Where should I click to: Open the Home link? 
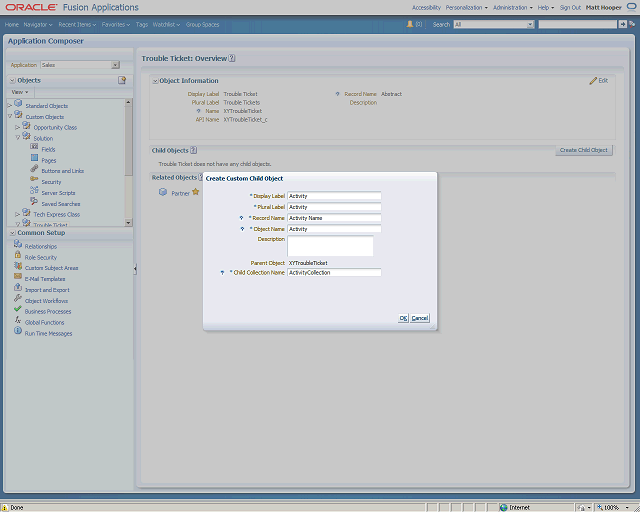(x=12, y=24)
